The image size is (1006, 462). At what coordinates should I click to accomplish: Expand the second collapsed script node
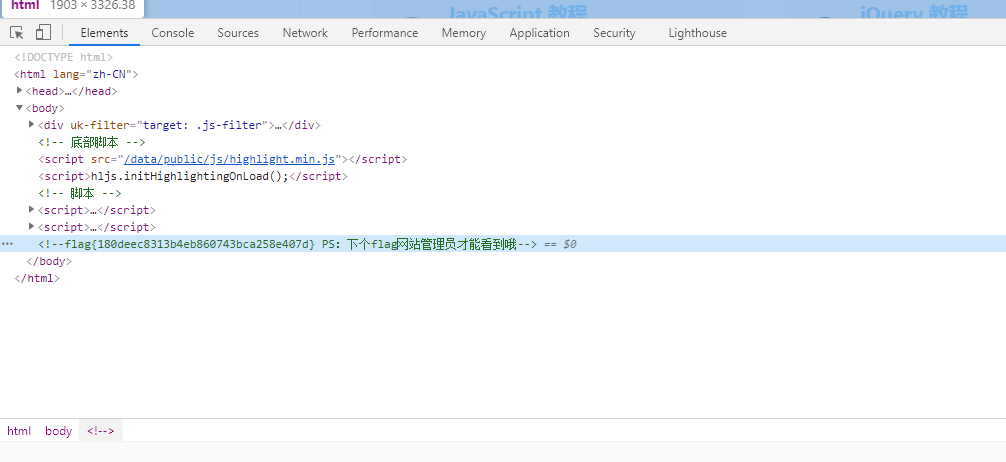(32, 227)
